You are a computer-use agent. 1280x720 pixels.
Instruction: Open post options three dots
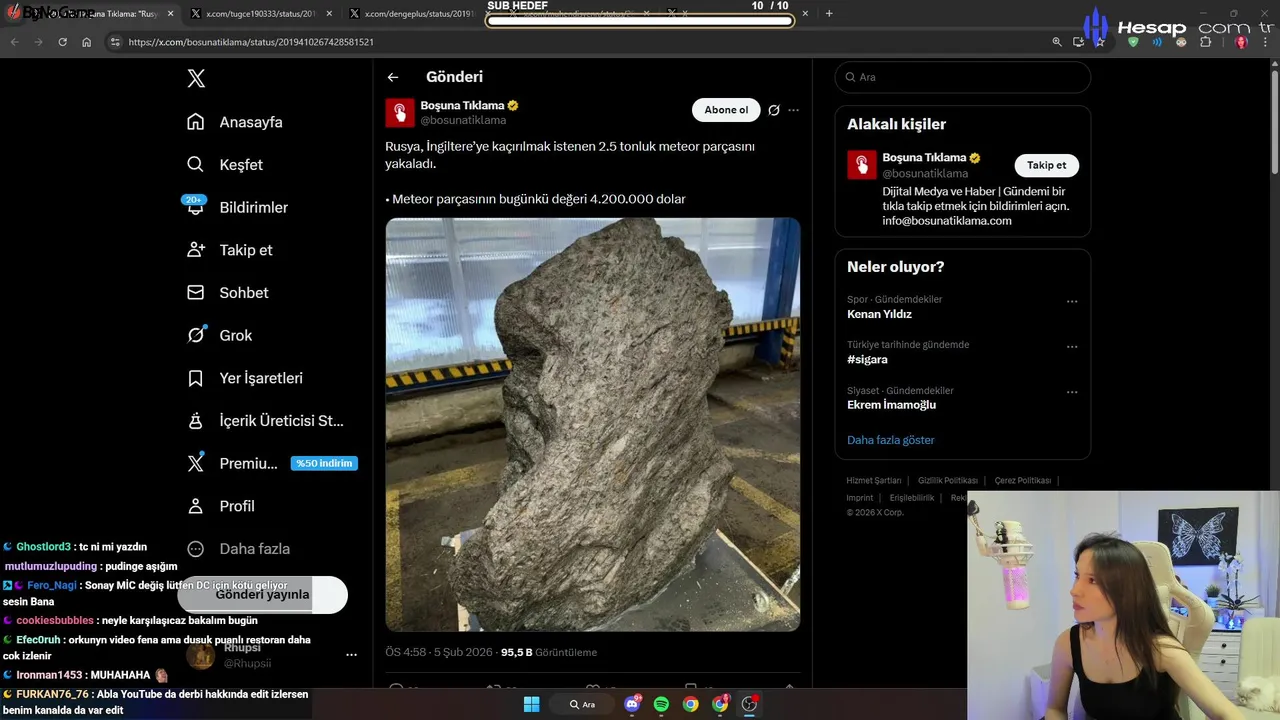794,110
